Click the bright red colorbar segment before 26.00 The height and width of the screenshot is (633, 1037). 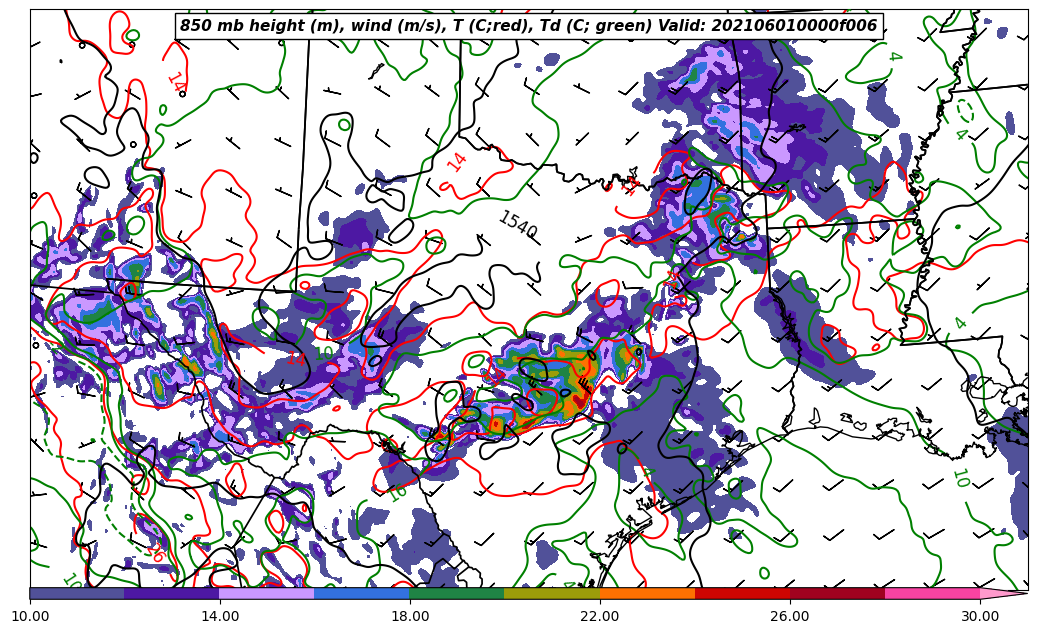pos(742,593)
